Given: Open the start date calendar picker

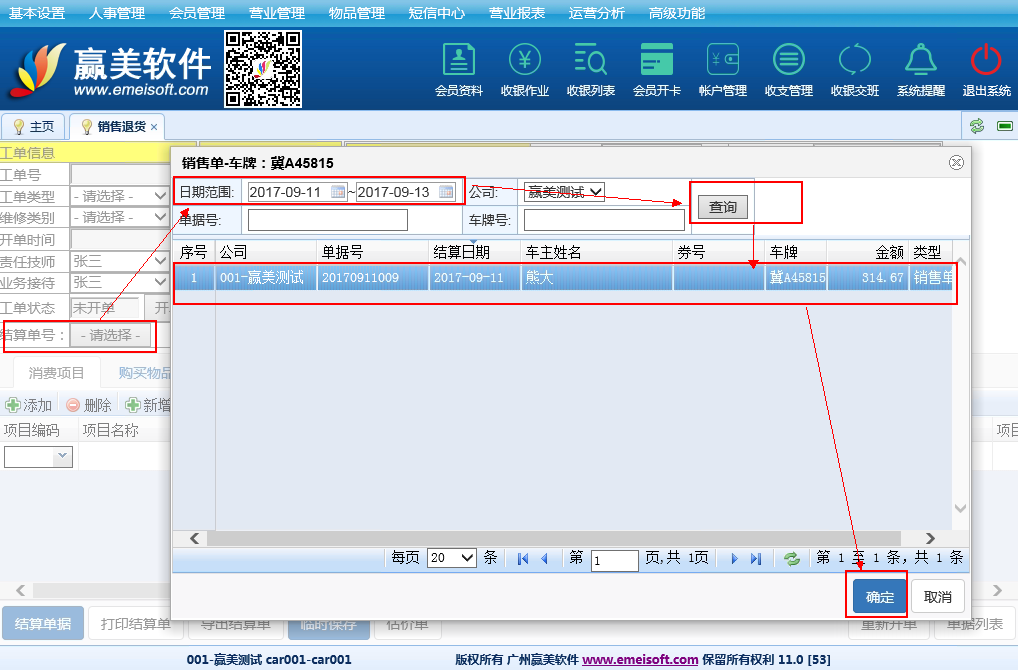Looking at the screenshot, I should tap(338, 192).
